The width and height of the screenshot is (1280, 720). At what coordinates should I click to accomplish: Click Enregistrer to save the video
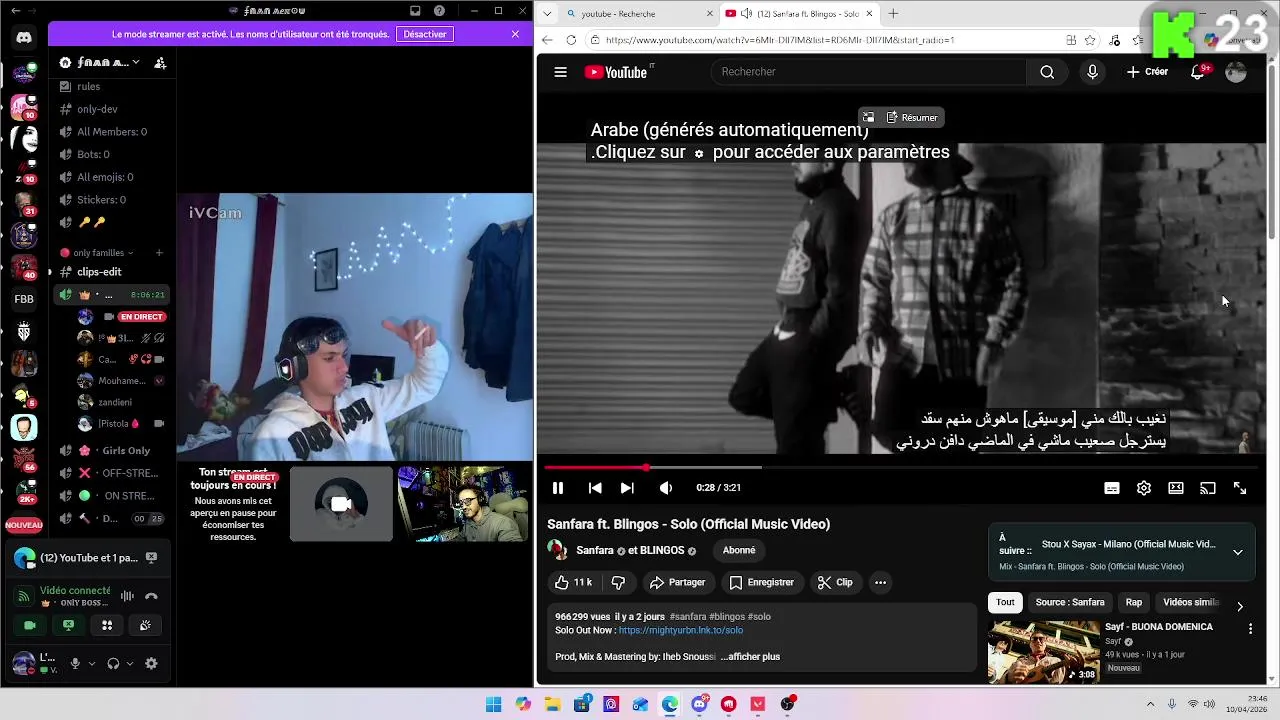(x=762, y=582)
